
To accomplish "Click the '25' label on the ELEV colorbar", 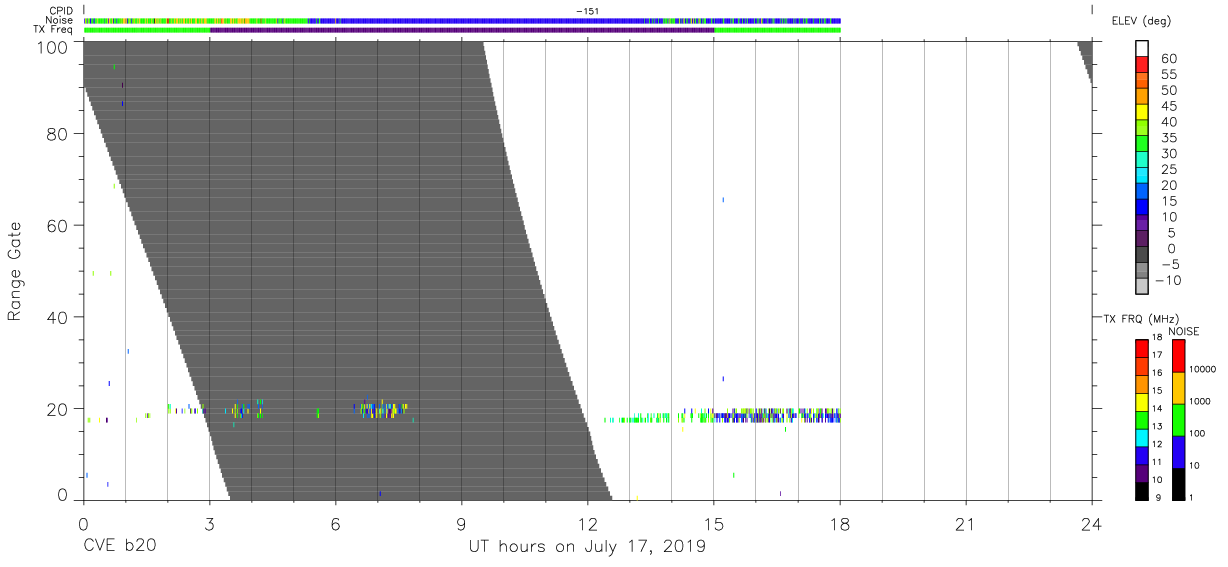I will 1167,170.
